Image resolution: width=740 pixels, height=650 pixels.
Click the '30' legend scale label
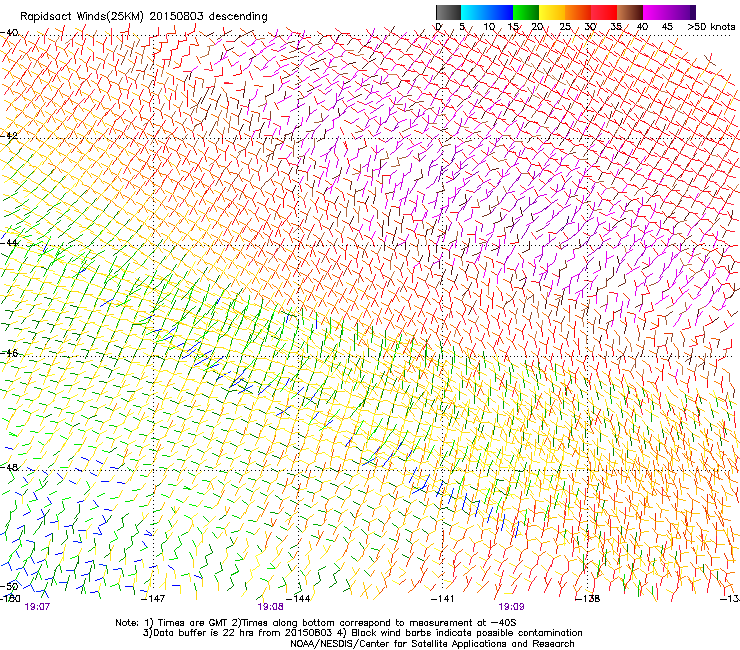[x=590, y=26]
